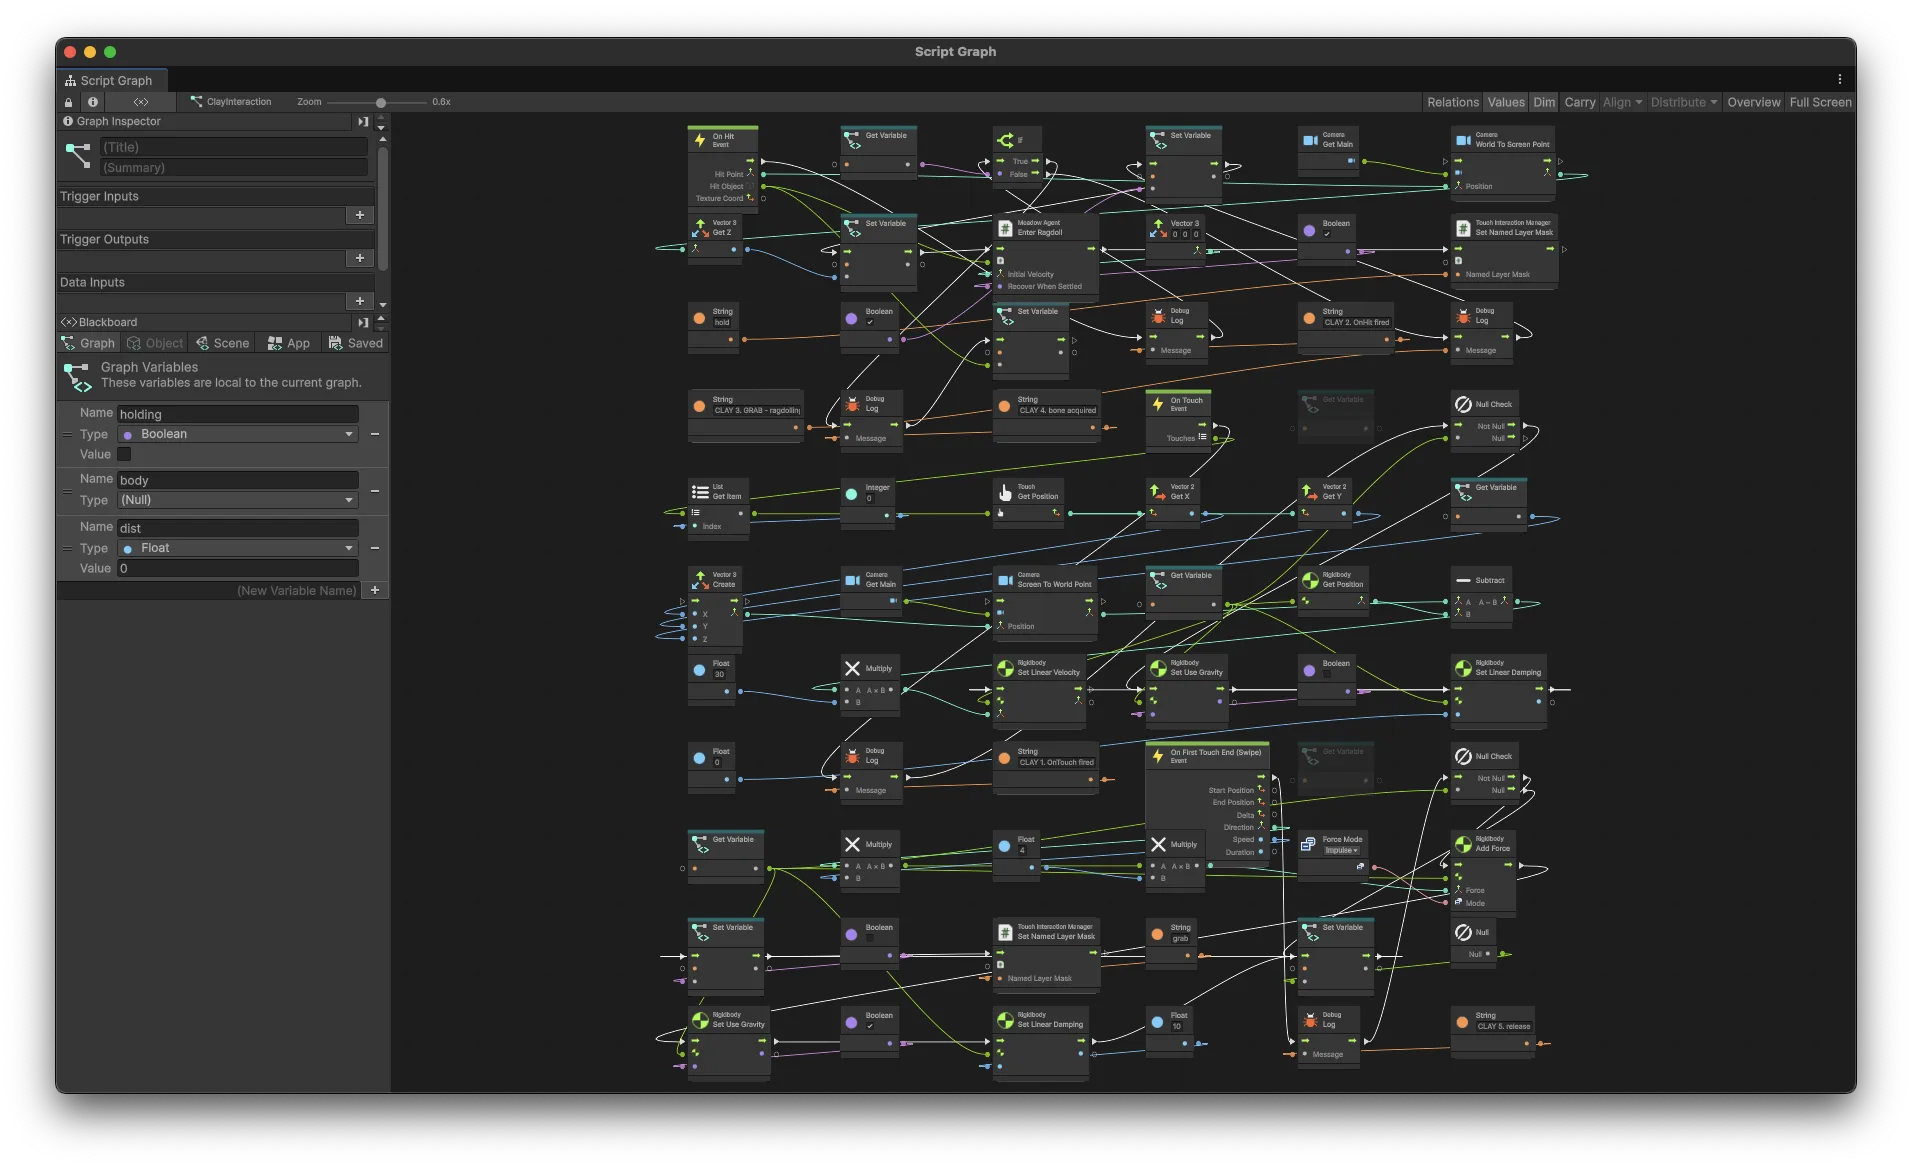Toggle the Values display option
The image size is (1912, 1167).
pos(1505,102)
